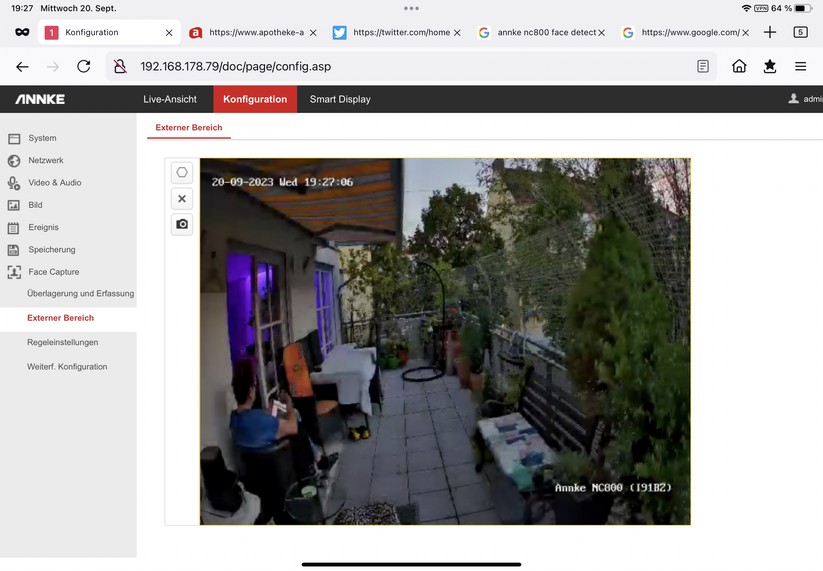Open the Smart Display tab
Viewport: 823px width, 571px height.
(340, 99)
